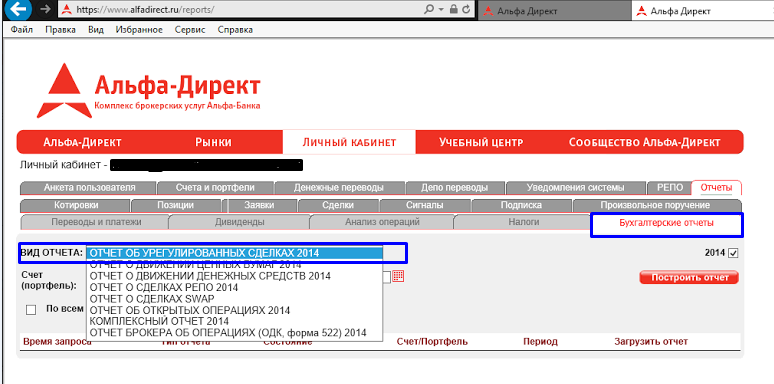This screenshot has height=384, width=774.
Task: Click the magnifier search icon in address bar
Action: 429,9
